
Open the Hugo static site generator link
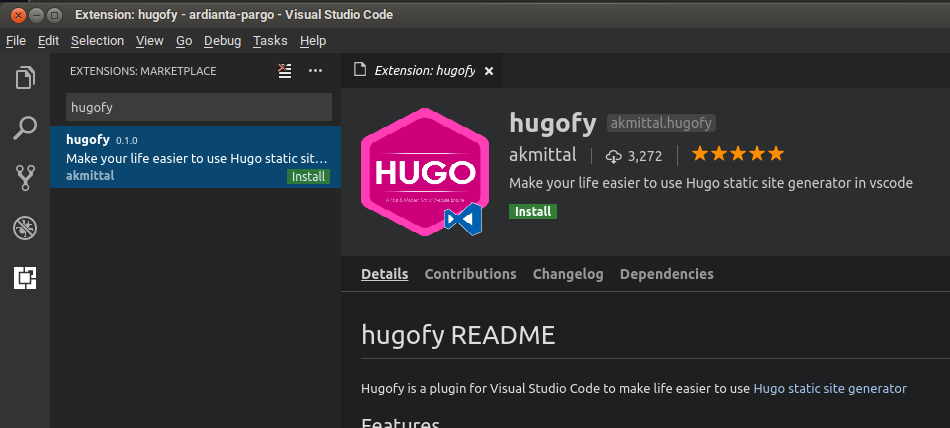click(829, 389)
